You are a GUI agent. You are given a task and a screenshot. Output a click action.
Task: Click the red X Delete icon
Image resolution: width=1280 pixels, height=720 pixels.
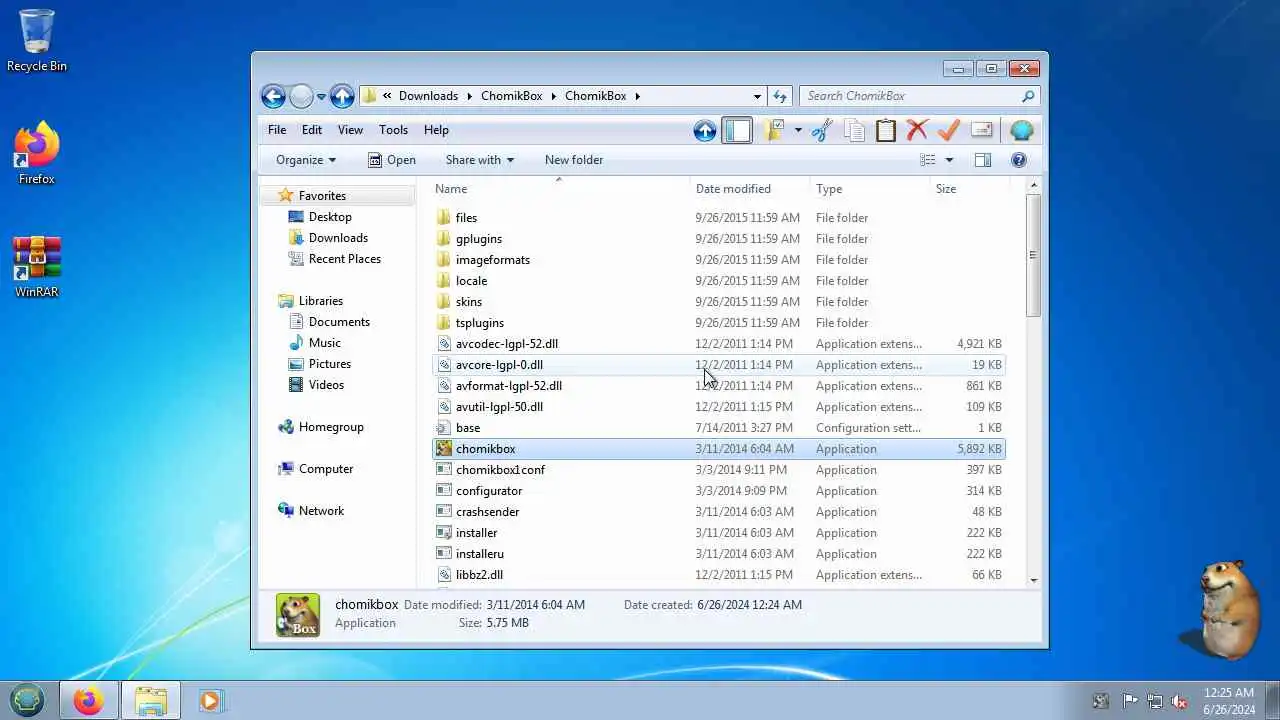[x=917, y=130]
